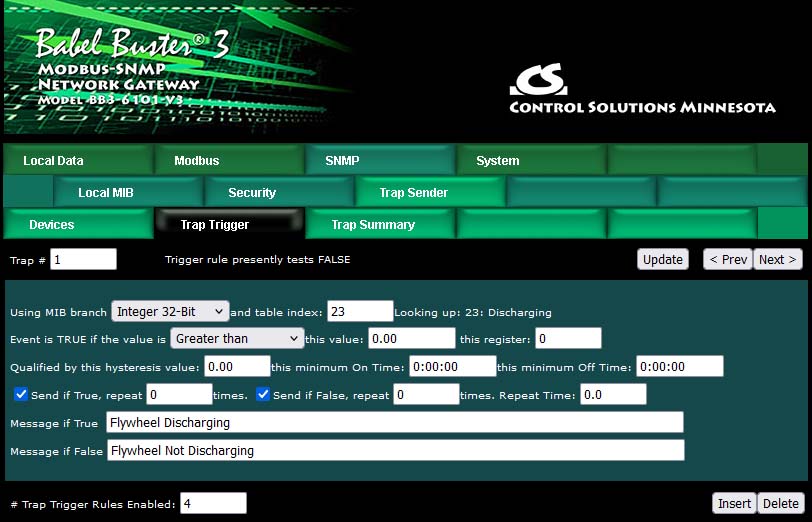The width and height of the screenshot is (812, 522).
Task: Toggle the Send if False checkbox
Action: (265, 395)
